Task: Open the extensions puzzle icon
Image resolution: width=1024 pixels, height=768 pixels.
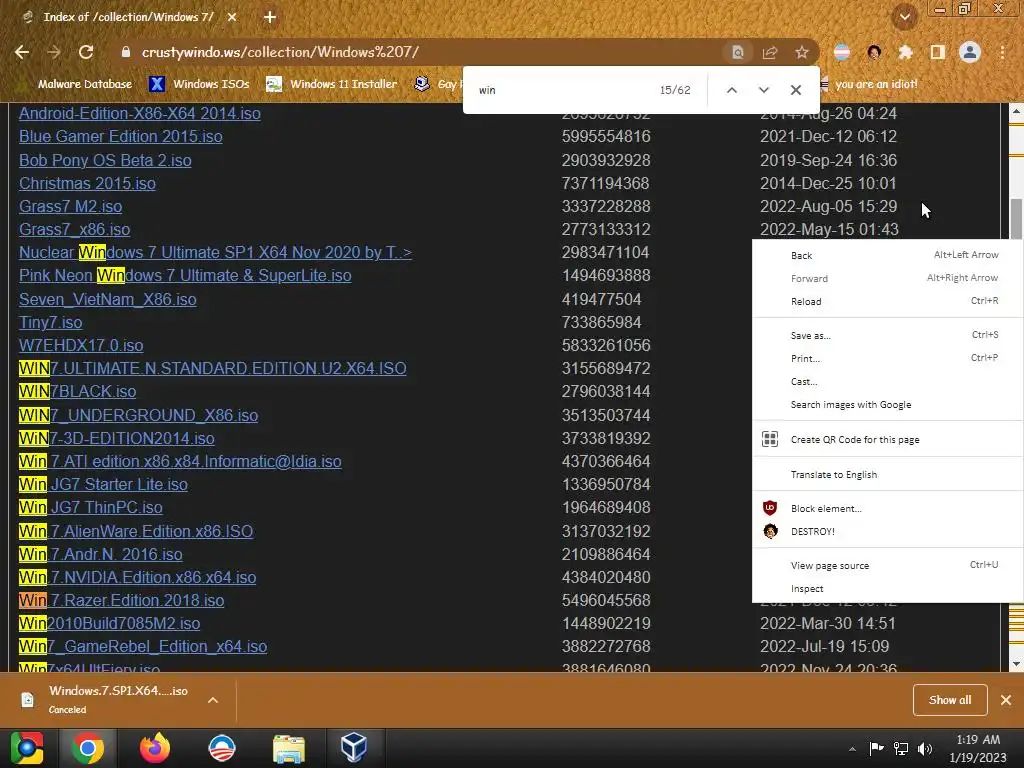Action: tap(905, 52)
